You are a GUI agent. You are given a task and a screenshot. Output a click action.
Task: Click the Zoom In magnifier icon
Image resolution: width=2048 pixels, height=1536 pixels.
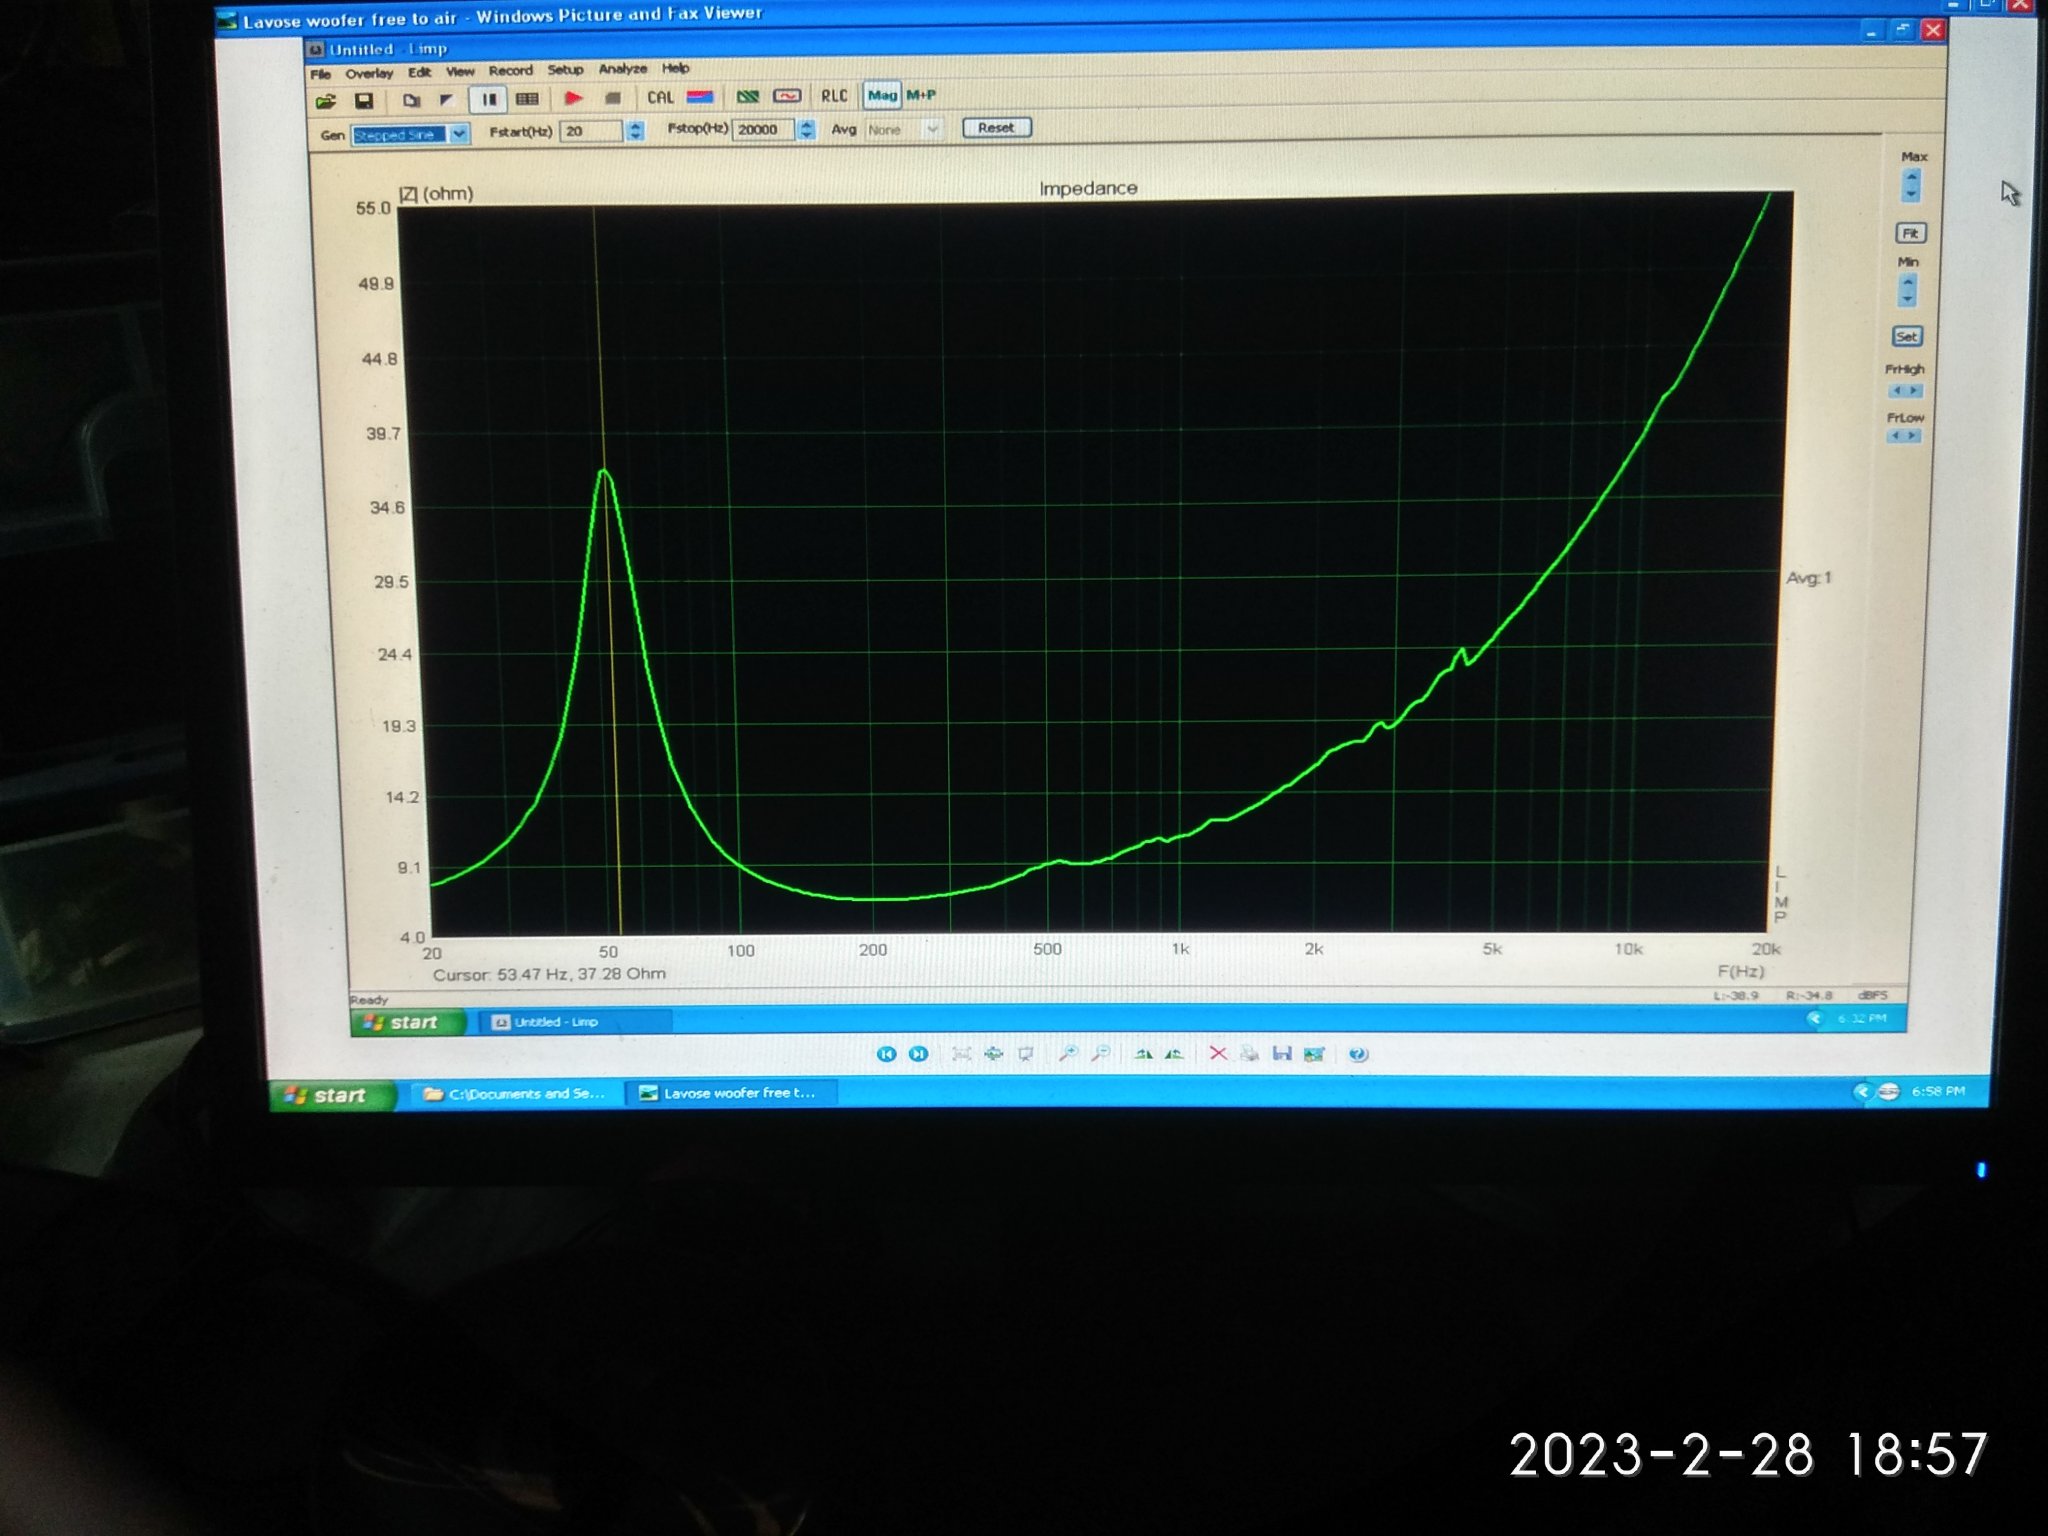coord(1068,1054)
